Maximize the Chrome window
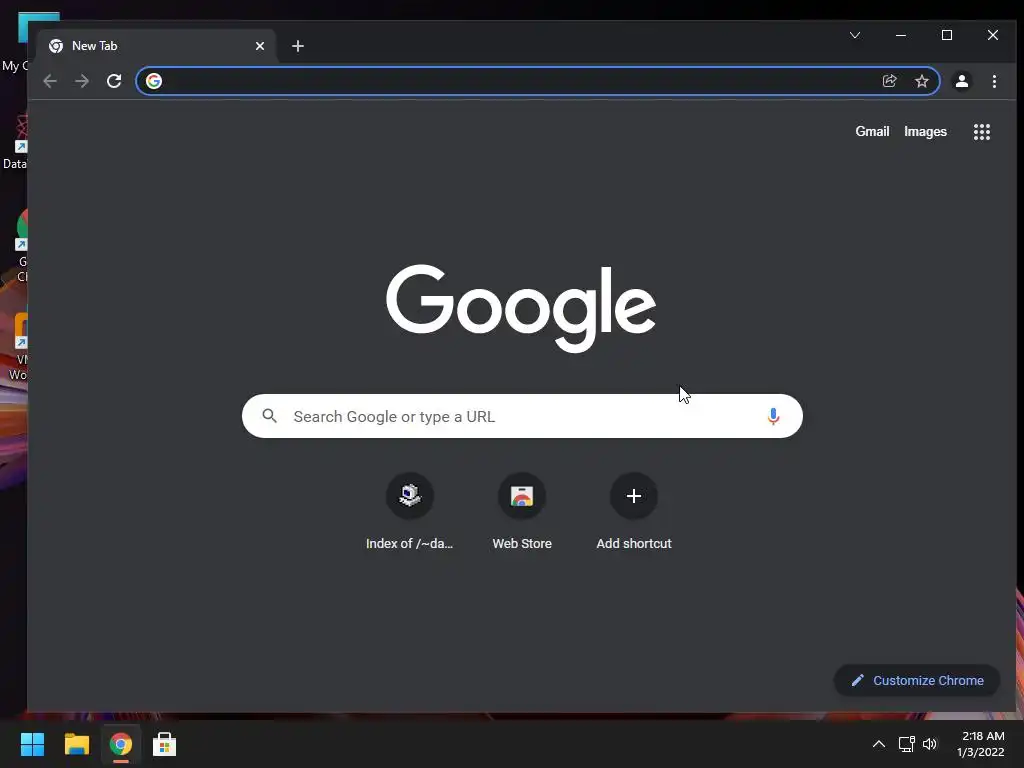Screen dimensions: 1024x768 [x=947, y=35]
